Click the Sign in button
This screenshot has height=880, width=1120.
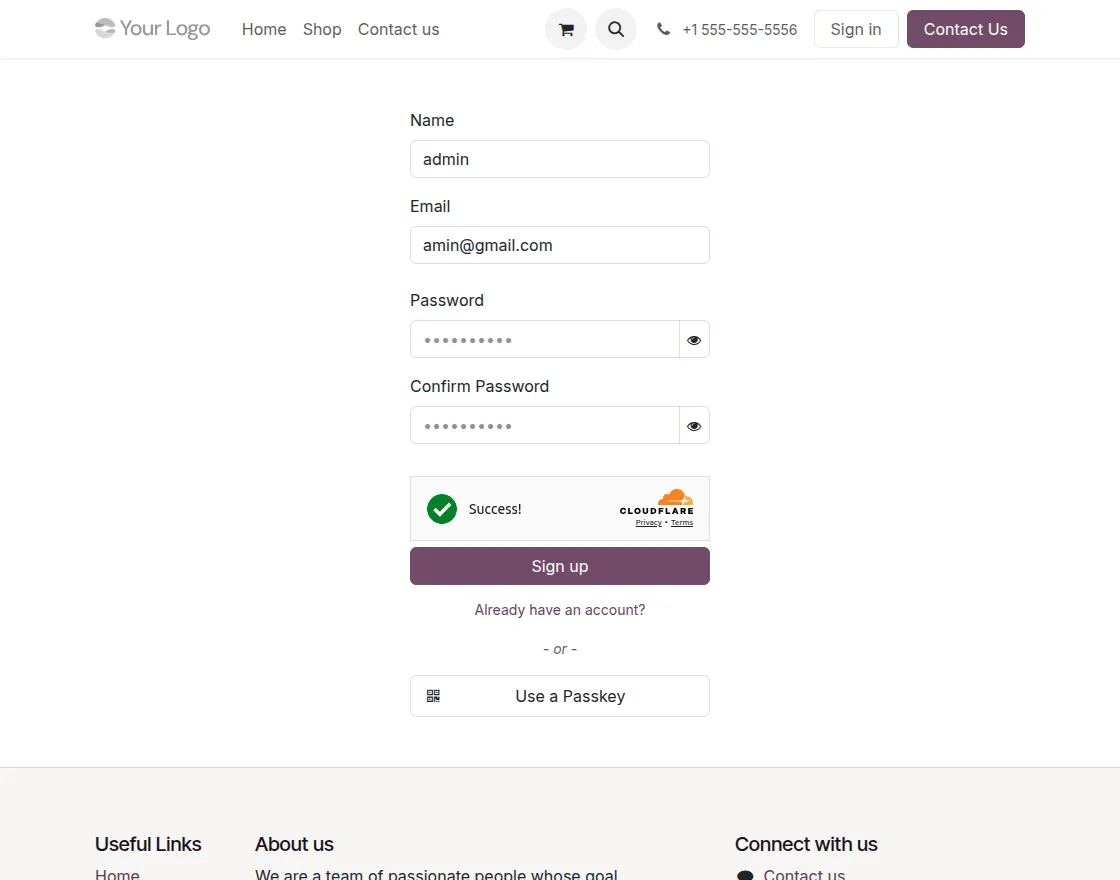pyautogui.click(x=856, y=30)
